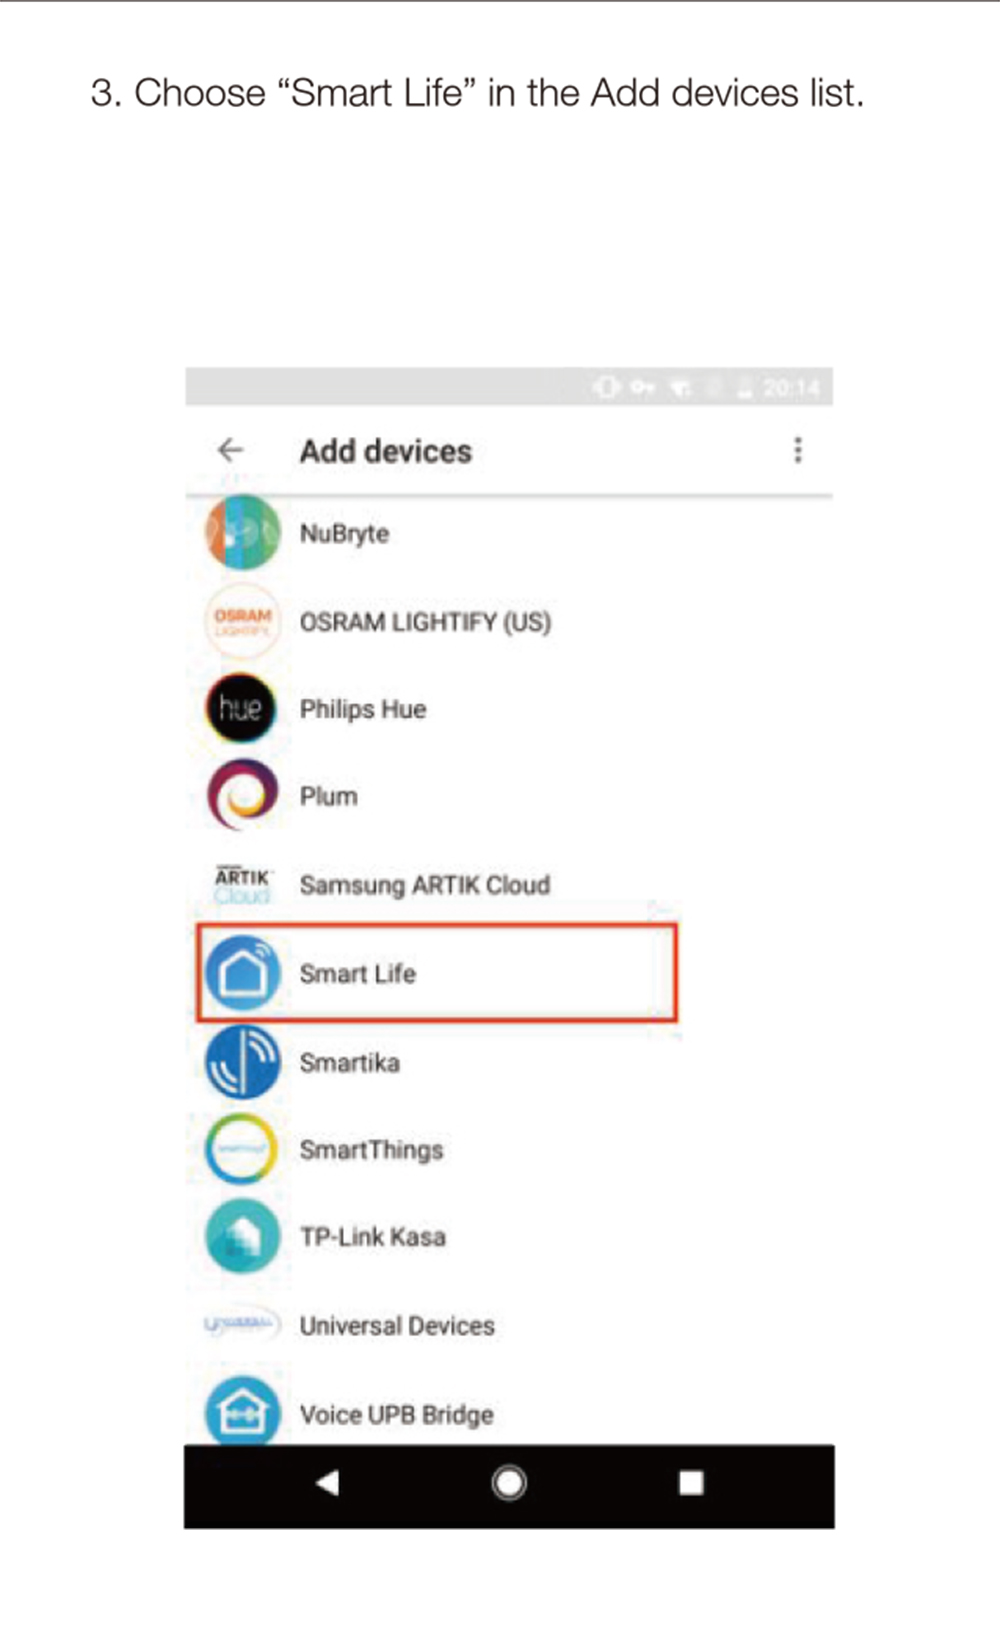Tap the SmartThings ring icon
This screenshot has width=1000, height=1646.
pos(241,1149)
